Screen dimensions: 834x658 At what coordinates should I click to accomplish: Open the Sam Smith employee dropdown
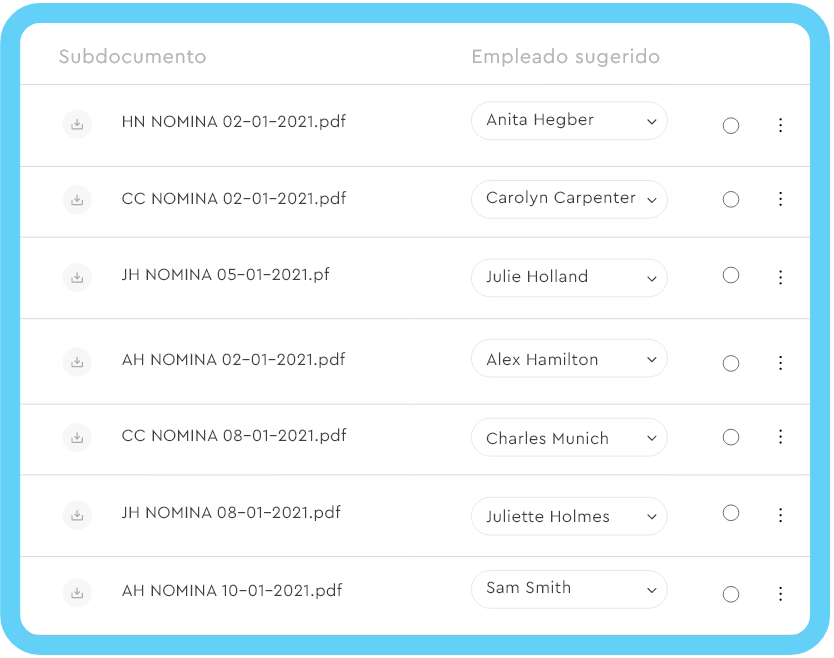point(569,589)
